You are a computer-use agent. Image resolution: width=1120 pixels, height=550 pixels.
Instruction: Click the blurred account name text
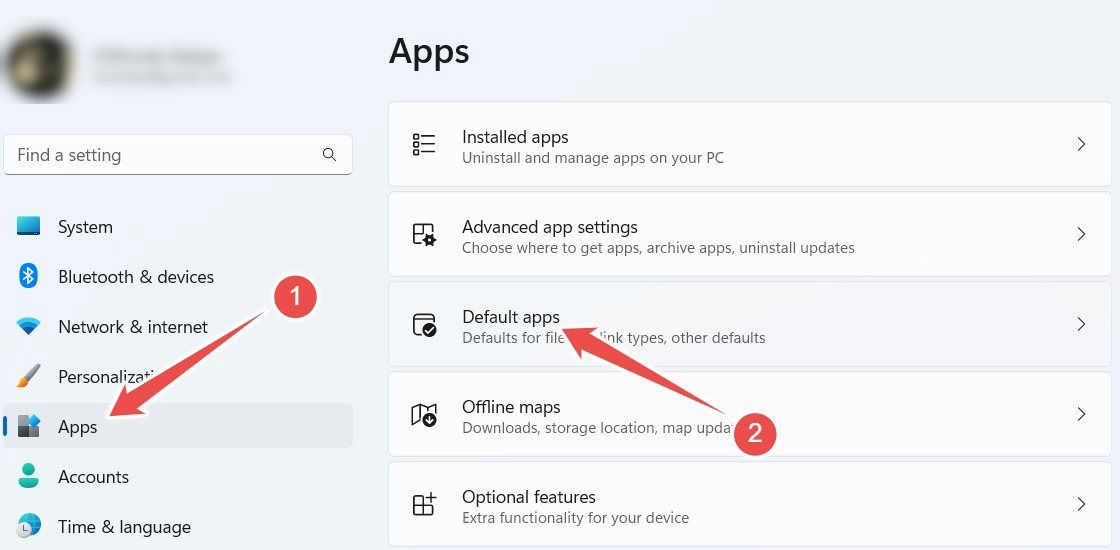click(x=159, y=56)
